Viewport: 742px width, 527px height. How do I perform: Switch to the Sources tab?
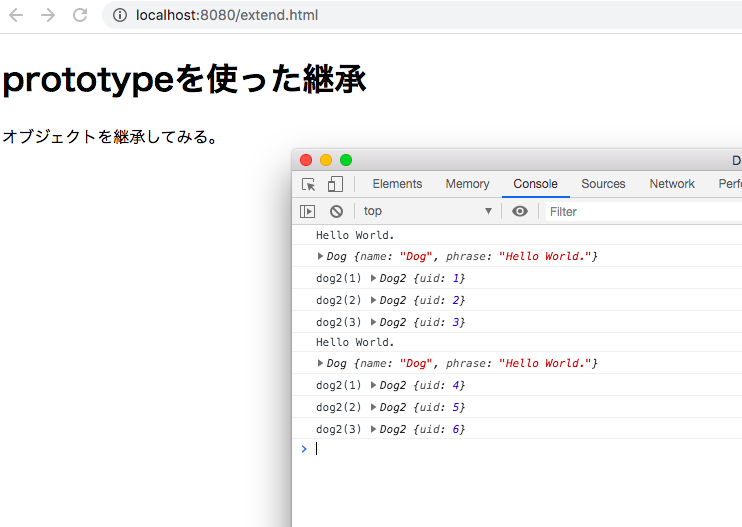pyautogui.click(x=603, y=184)
